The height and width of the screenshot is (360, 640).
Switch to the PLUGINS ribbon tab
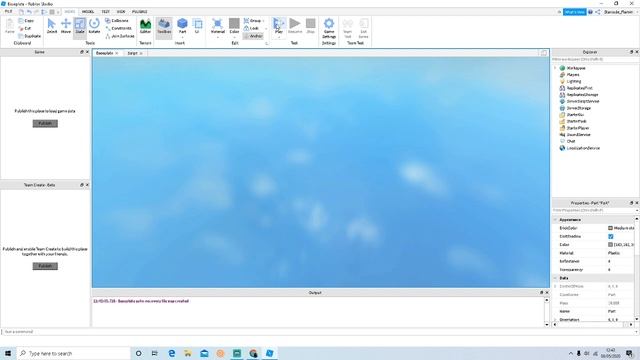pos(140,12)
